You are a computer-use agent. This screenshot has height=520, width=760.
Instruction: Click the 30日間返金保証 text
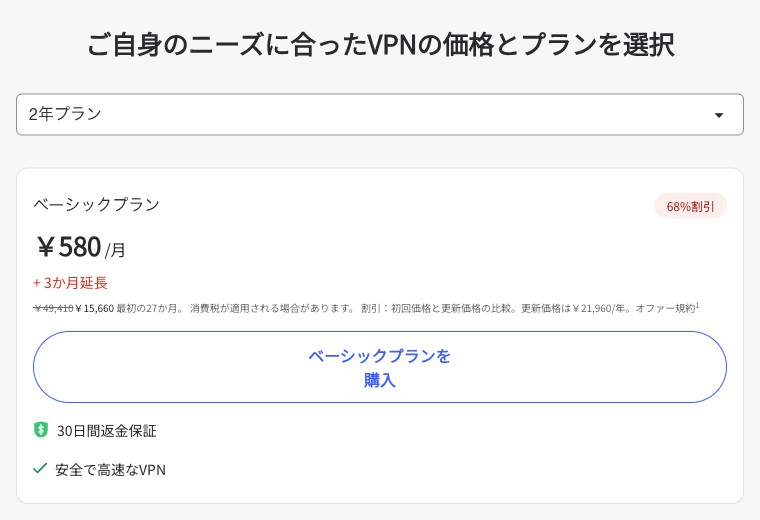[x=107, y=431]
